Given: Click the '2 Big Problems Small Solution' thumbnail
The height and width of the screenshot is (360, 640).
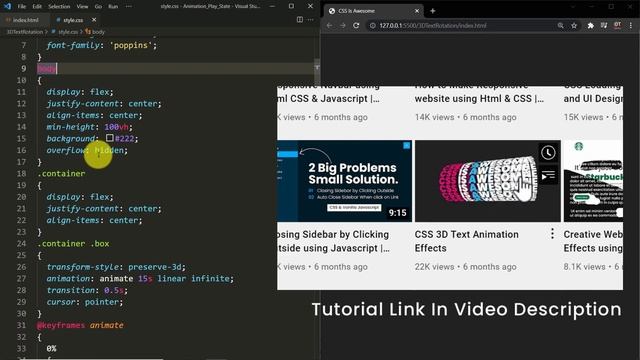Looking at the screenshot, I should [344, 181].
